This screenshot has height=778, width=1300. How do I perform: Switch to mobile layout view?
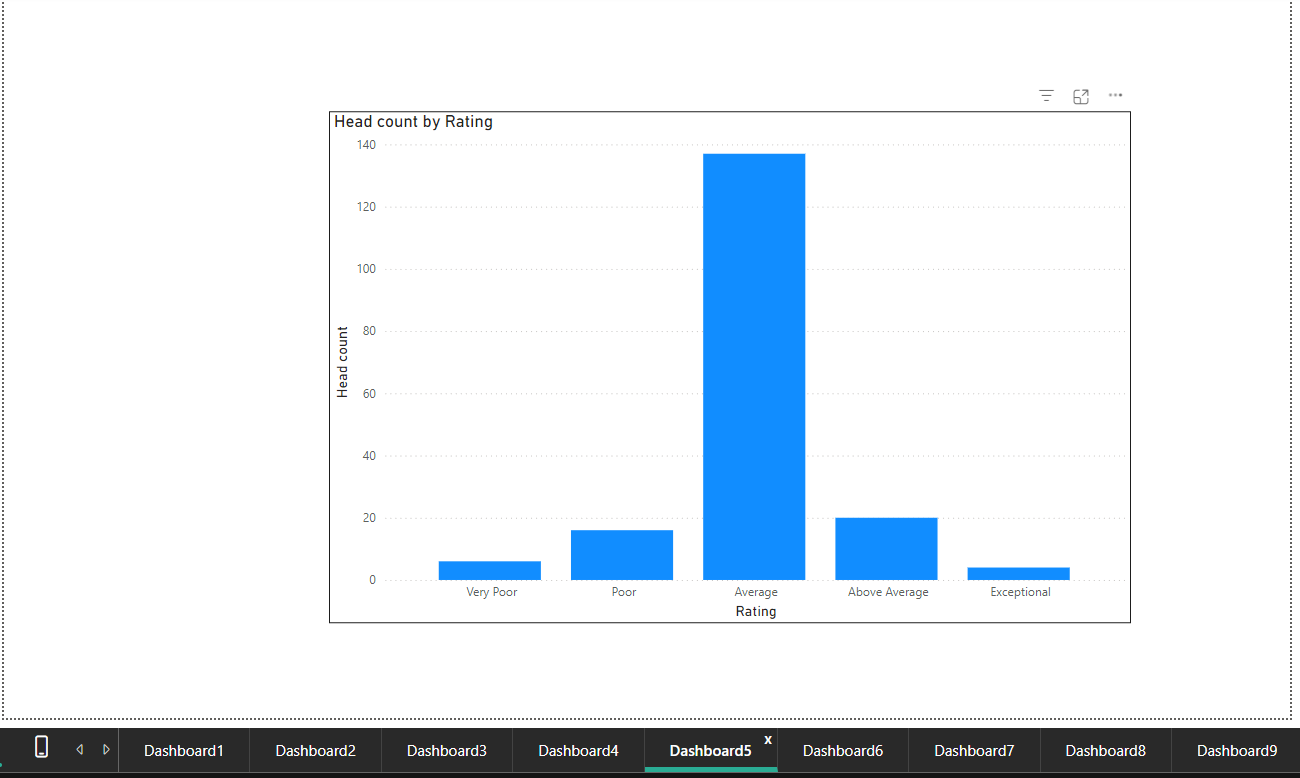pyautogui.click(x=41, y=748)
